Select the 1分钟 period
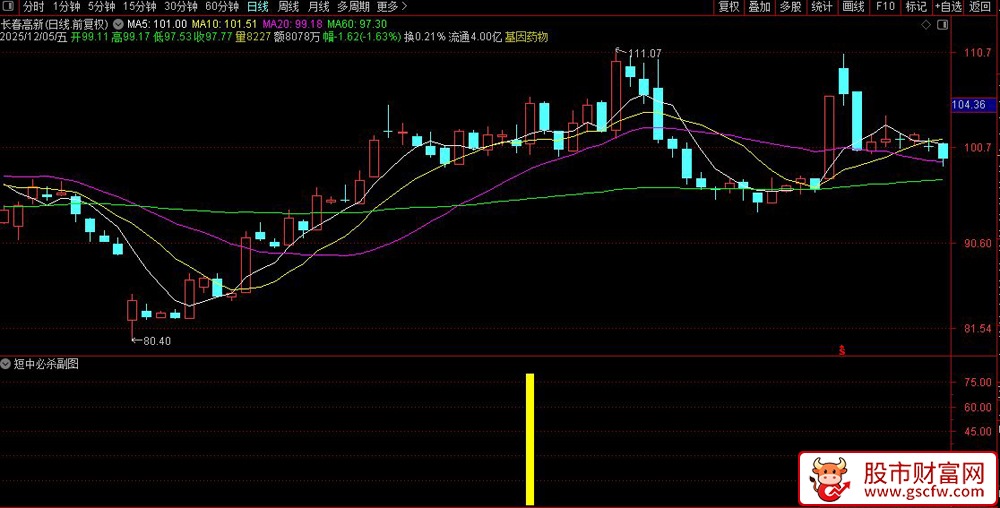The width and height of the screenshot is (1000, 508). (66, 7)
